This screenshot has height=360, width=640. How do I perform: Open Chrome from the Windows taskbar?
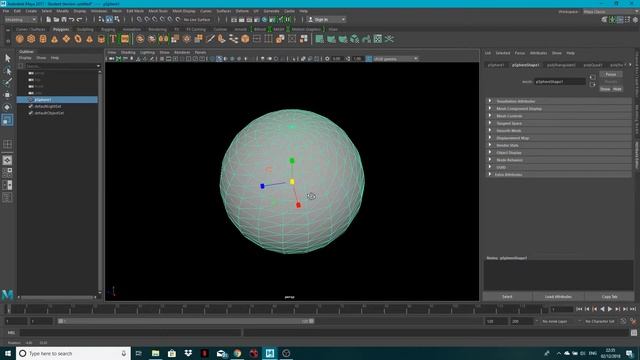(x=237, y=353)
